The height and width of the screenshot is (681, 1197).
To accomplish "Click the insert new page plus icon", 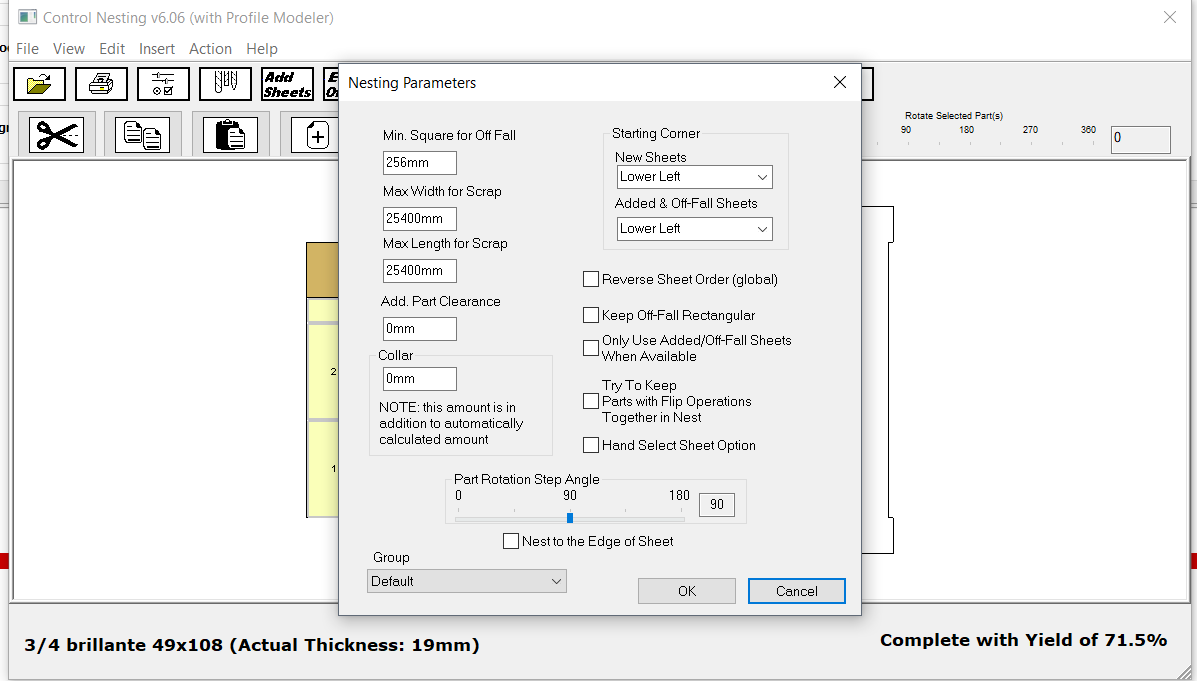I will 317,136.
